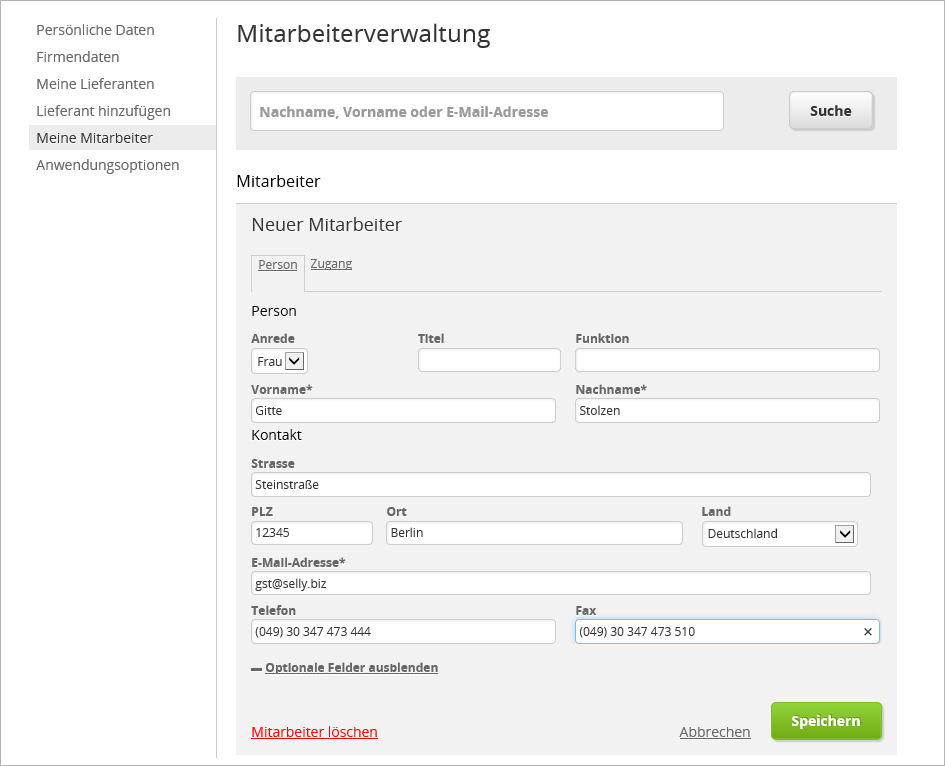Image resolution: width=945 pixels, height=766 pixels.
Task: Focus the Funktion text field
Action: 727,360
